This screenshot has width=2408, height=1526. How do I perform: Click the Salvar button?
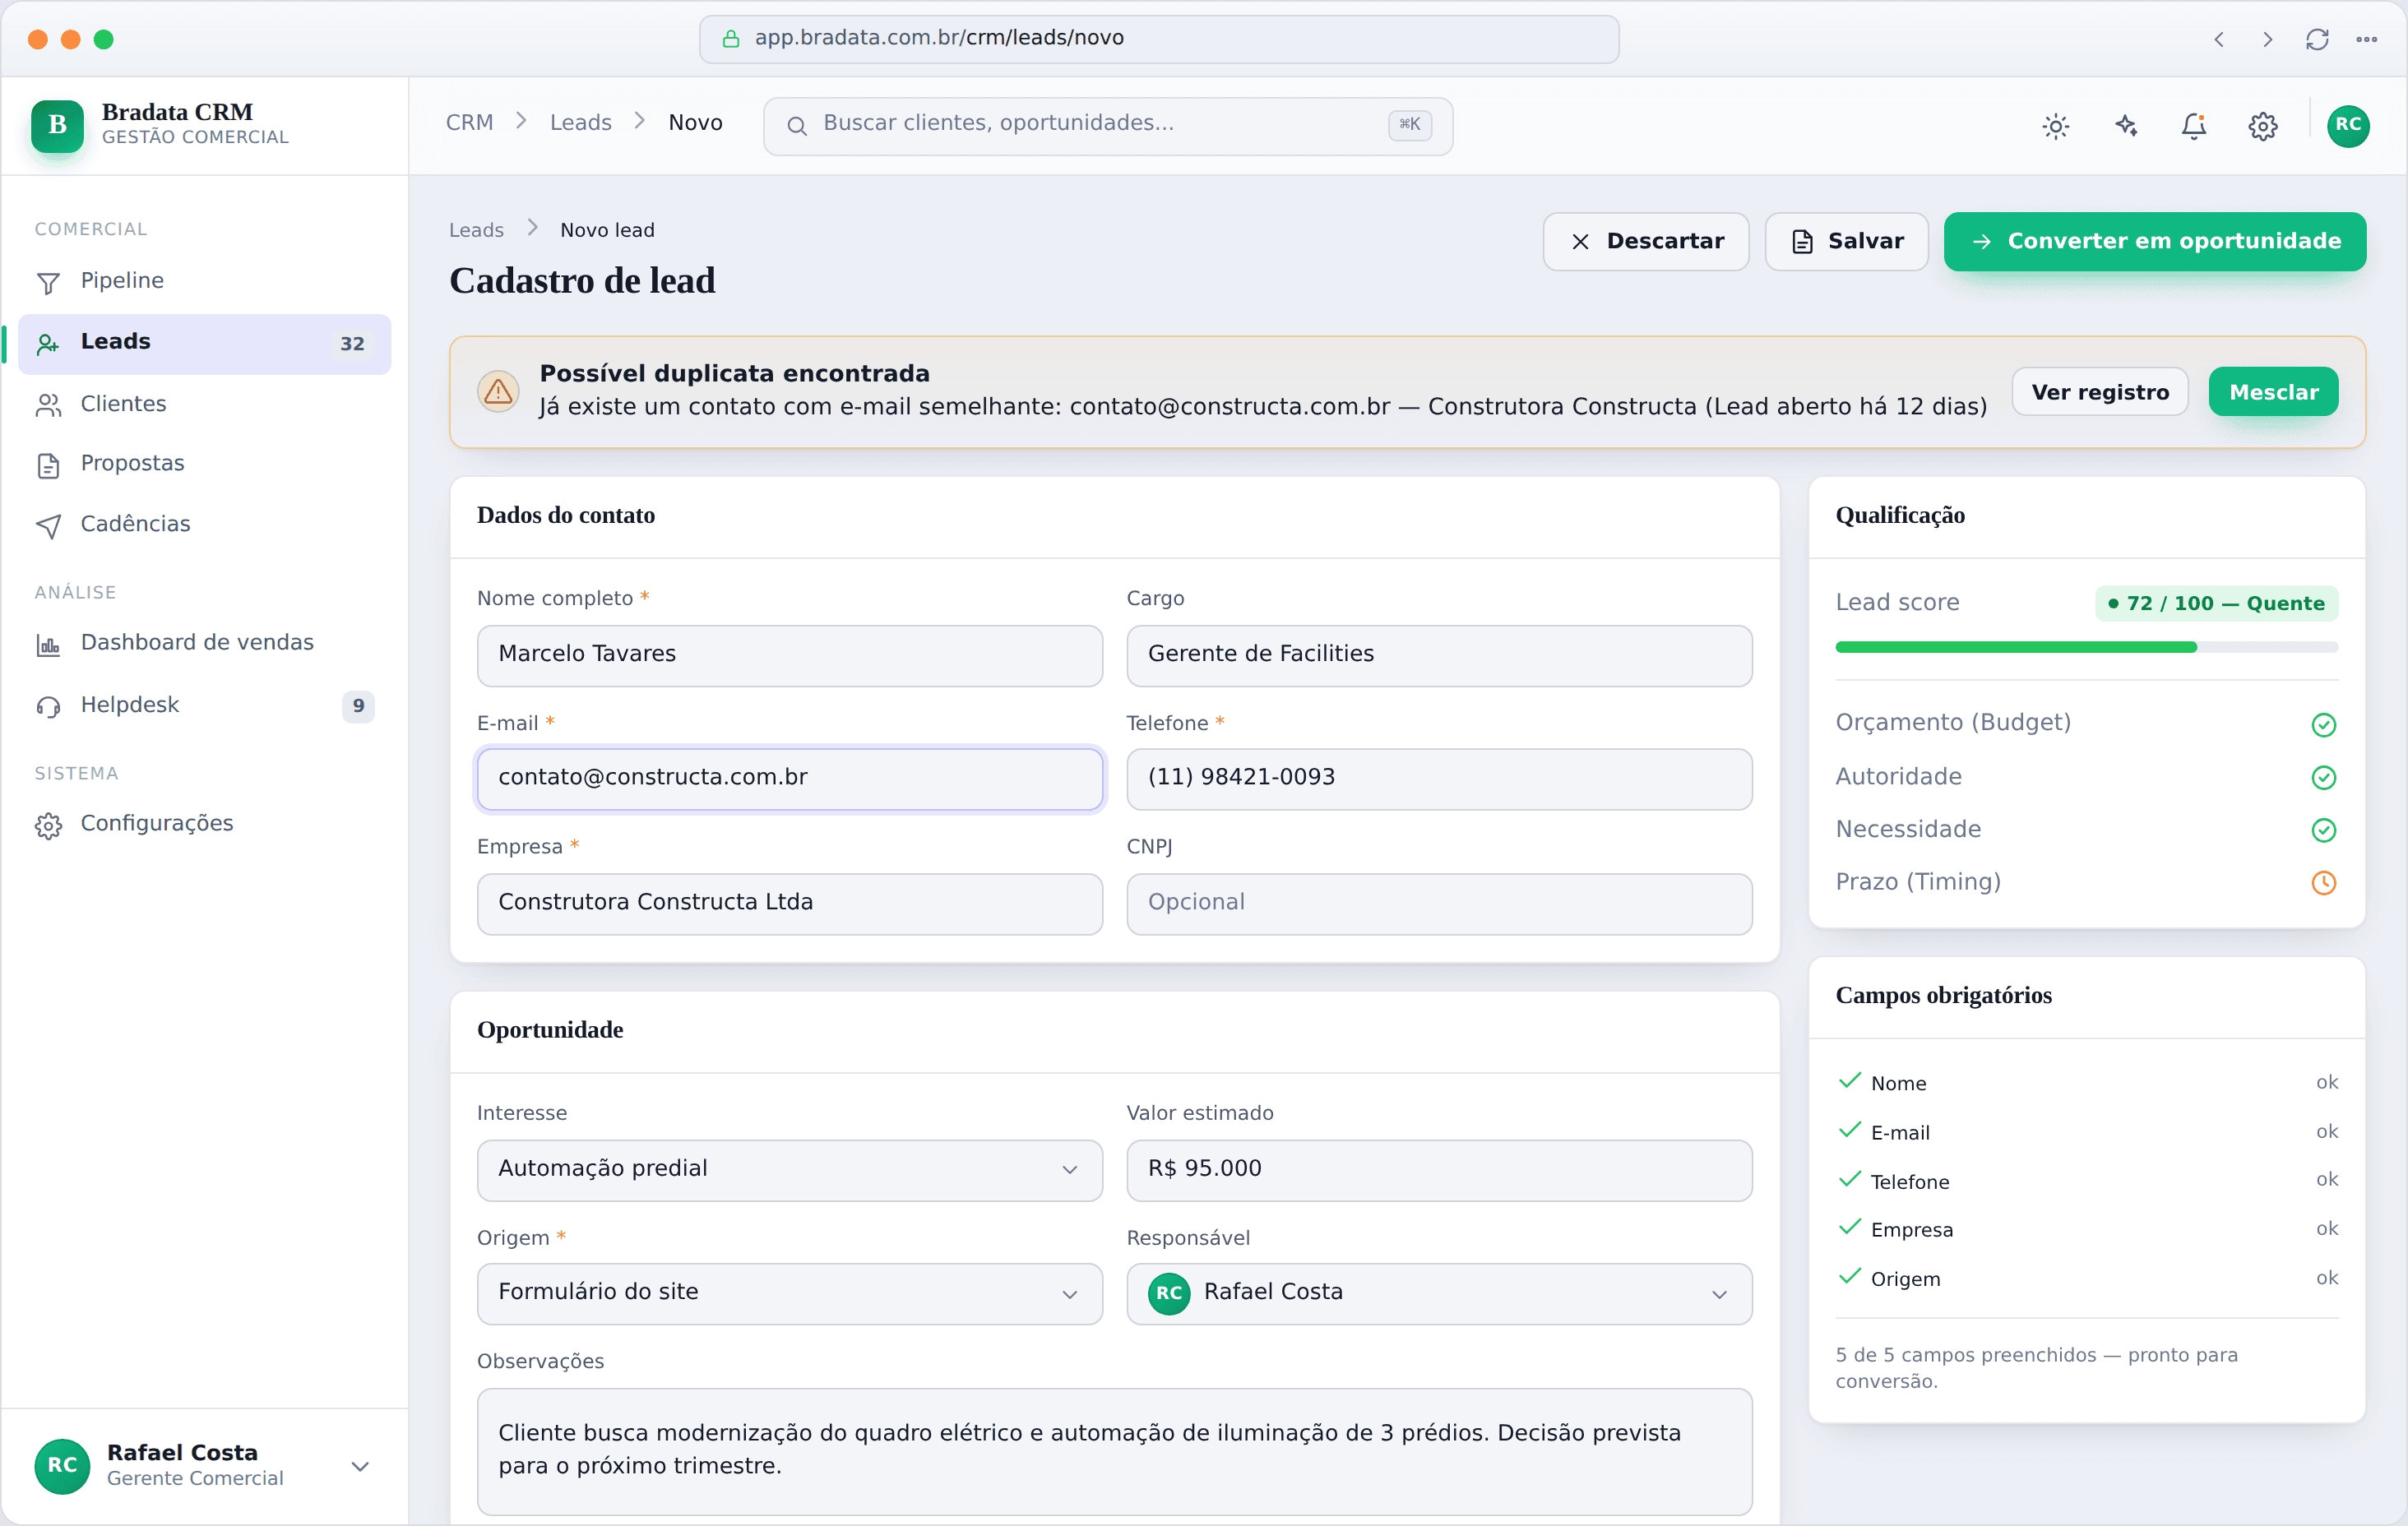click(1846, 241)
